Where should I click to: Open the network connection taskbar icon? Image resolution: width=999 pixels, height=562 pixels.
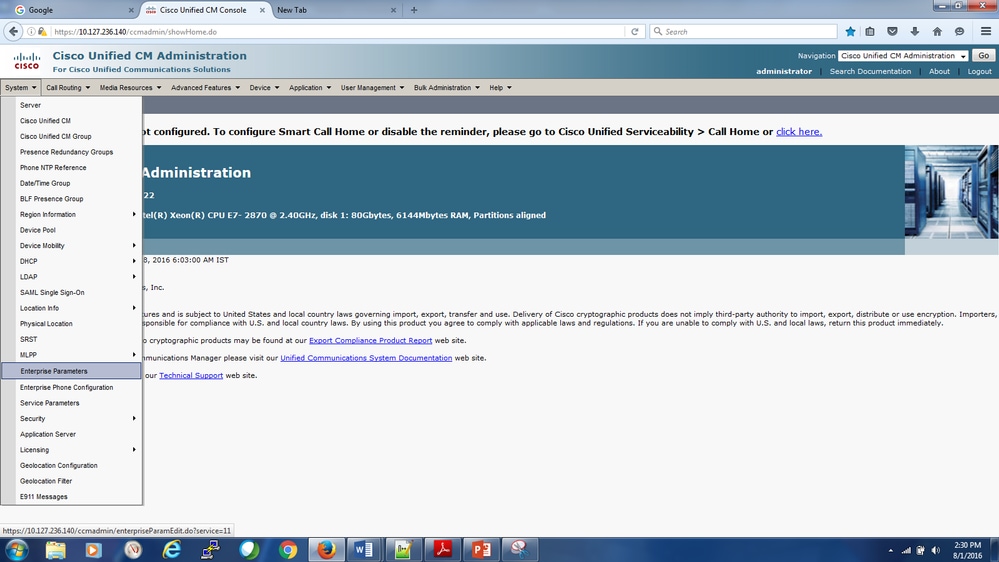[906, 551]
